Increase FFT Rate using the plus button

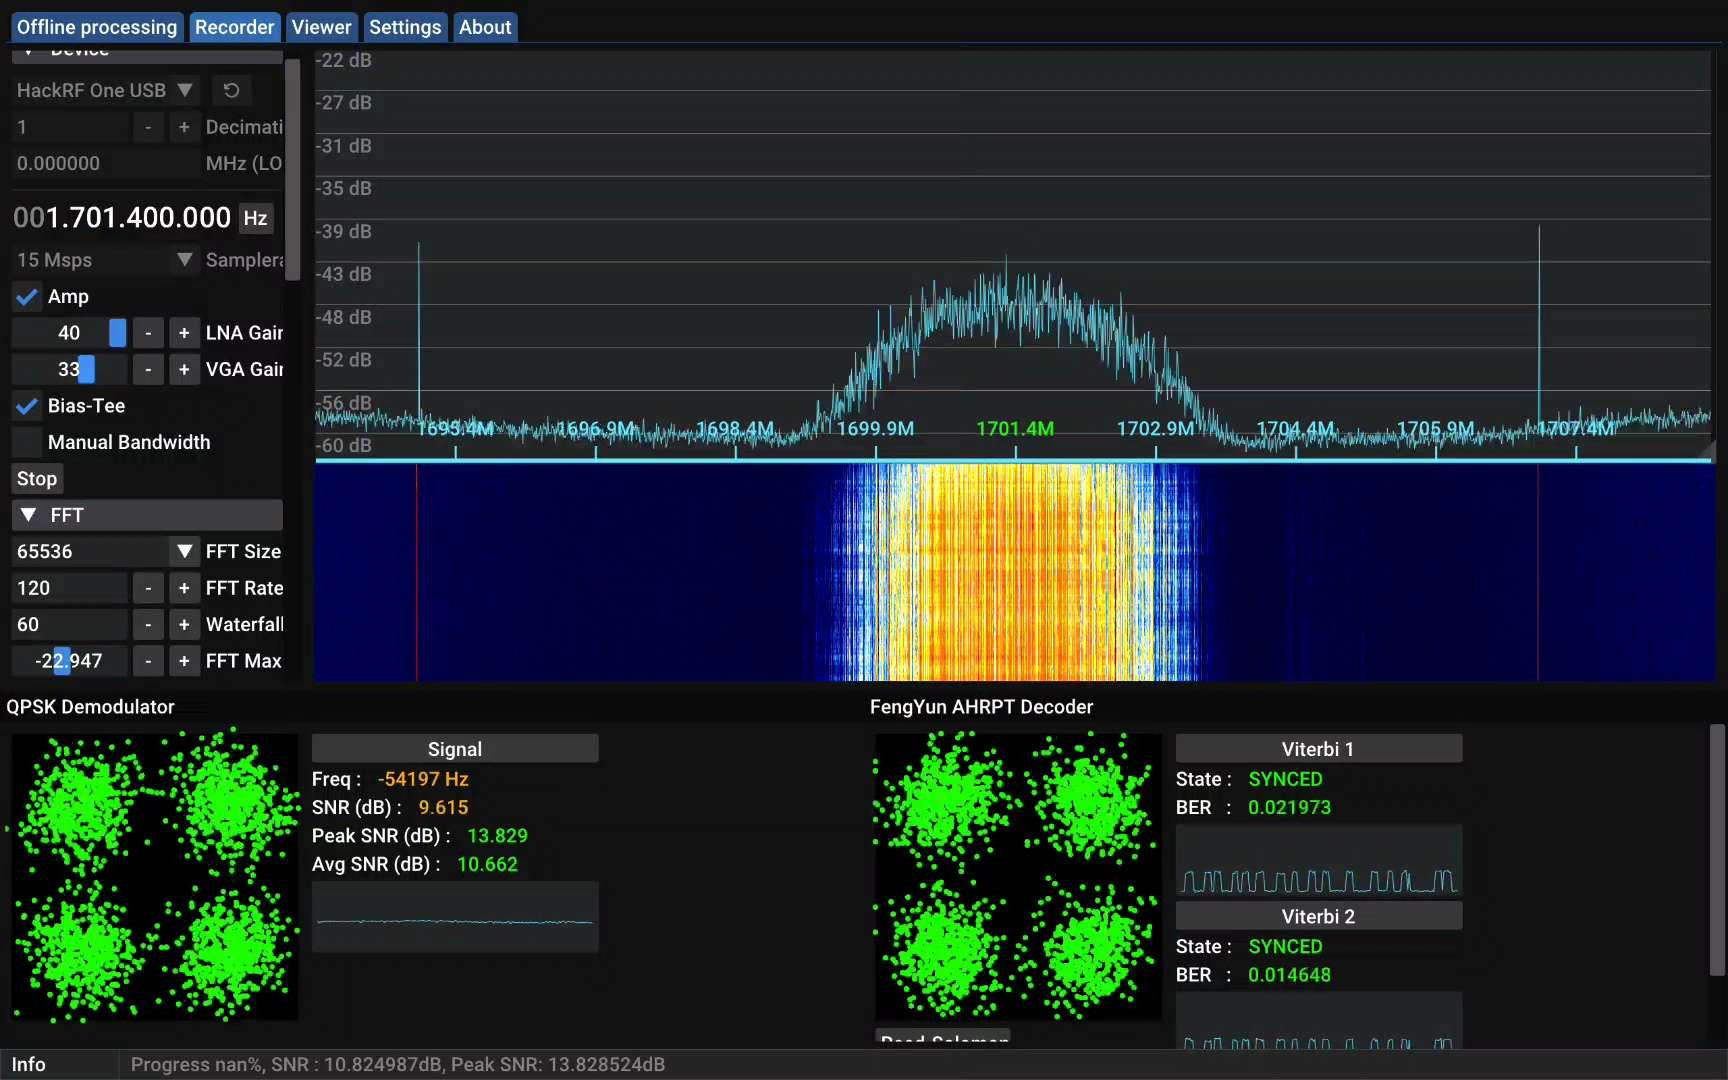(x=184, y=587)
